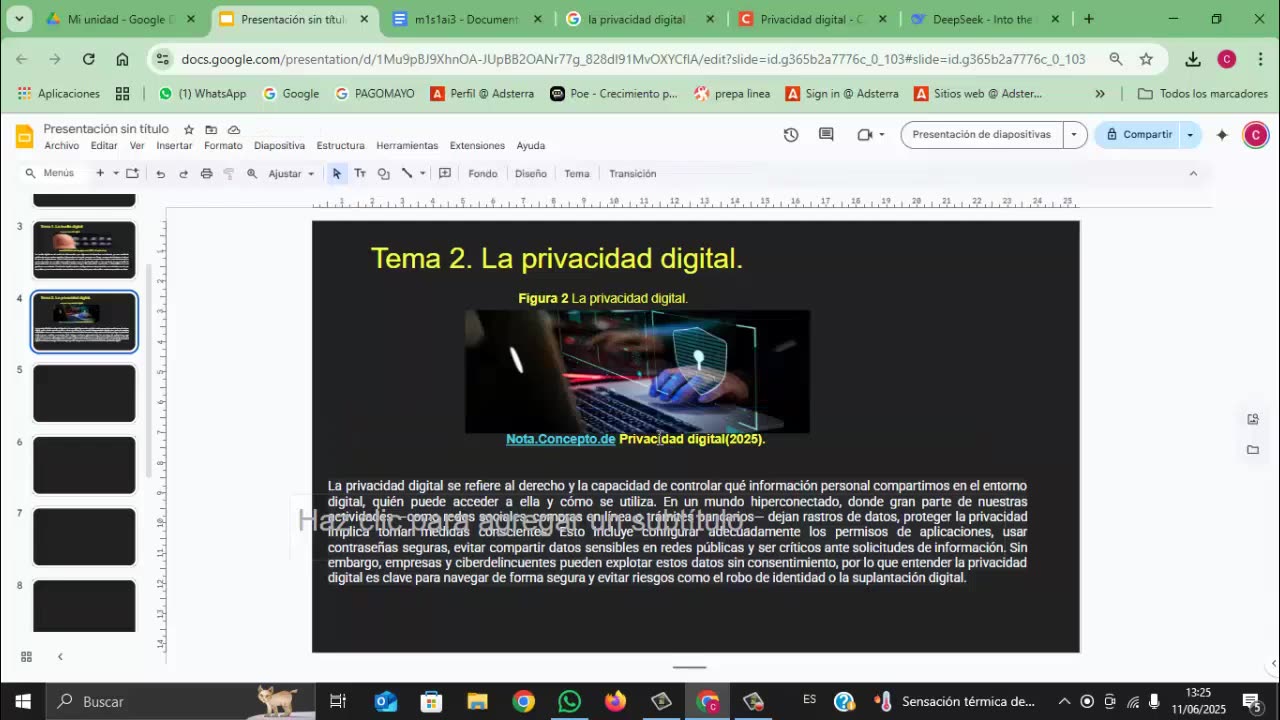Add a comment with toolbar icon
1280x720 pixels.
[445, 173]
